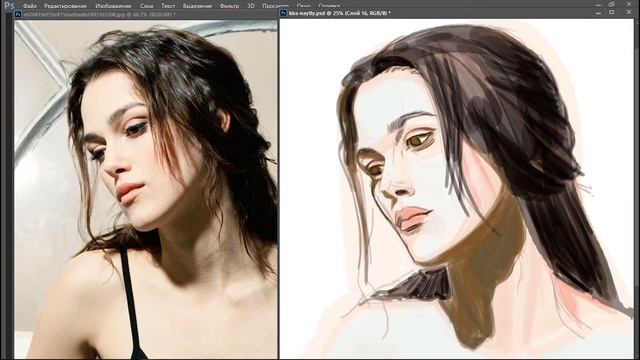Open the Выделение menu

tap(197, 6)
